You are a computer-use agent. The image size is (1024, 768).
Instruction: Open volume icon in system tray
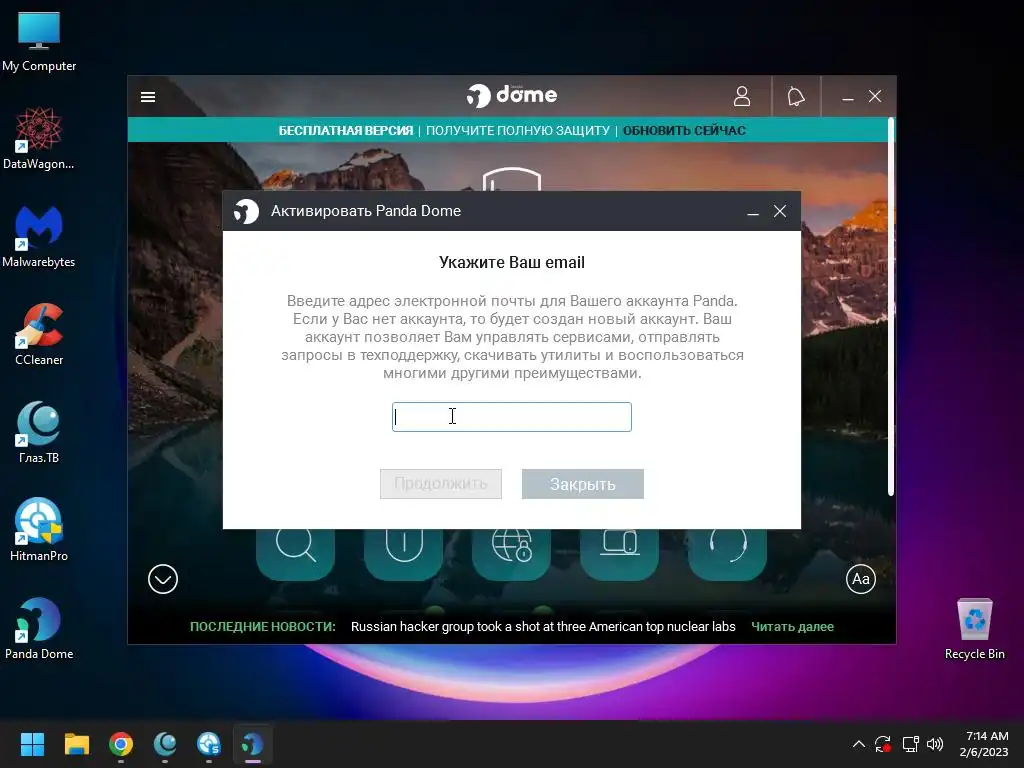[x=935, y=744]
